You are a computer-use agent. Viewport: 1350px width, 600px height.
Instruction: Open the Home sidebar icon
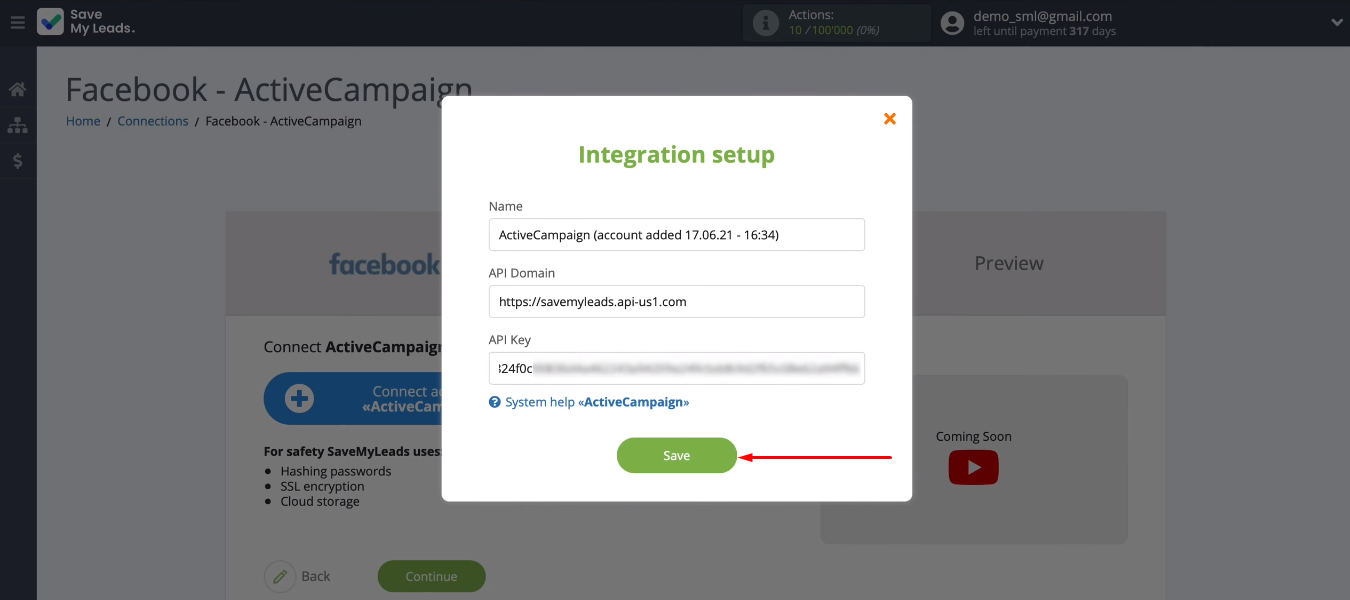click(17, 90)
